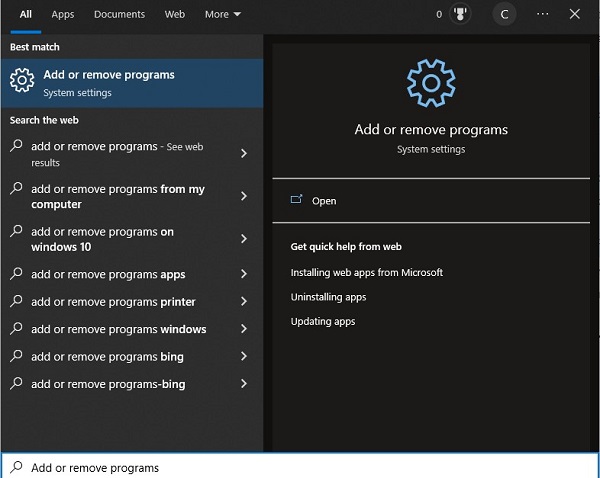Click the Open icon in the preview pane

tap(296, 200)
